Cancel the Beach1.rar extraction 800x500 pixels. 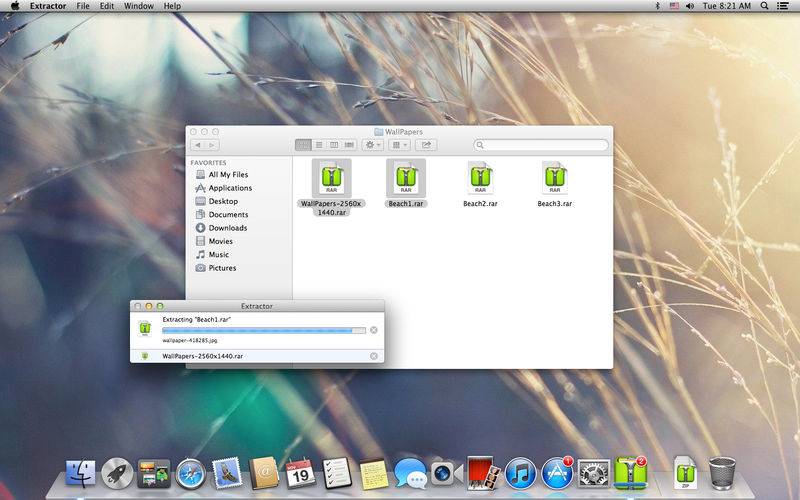point(374,330)
